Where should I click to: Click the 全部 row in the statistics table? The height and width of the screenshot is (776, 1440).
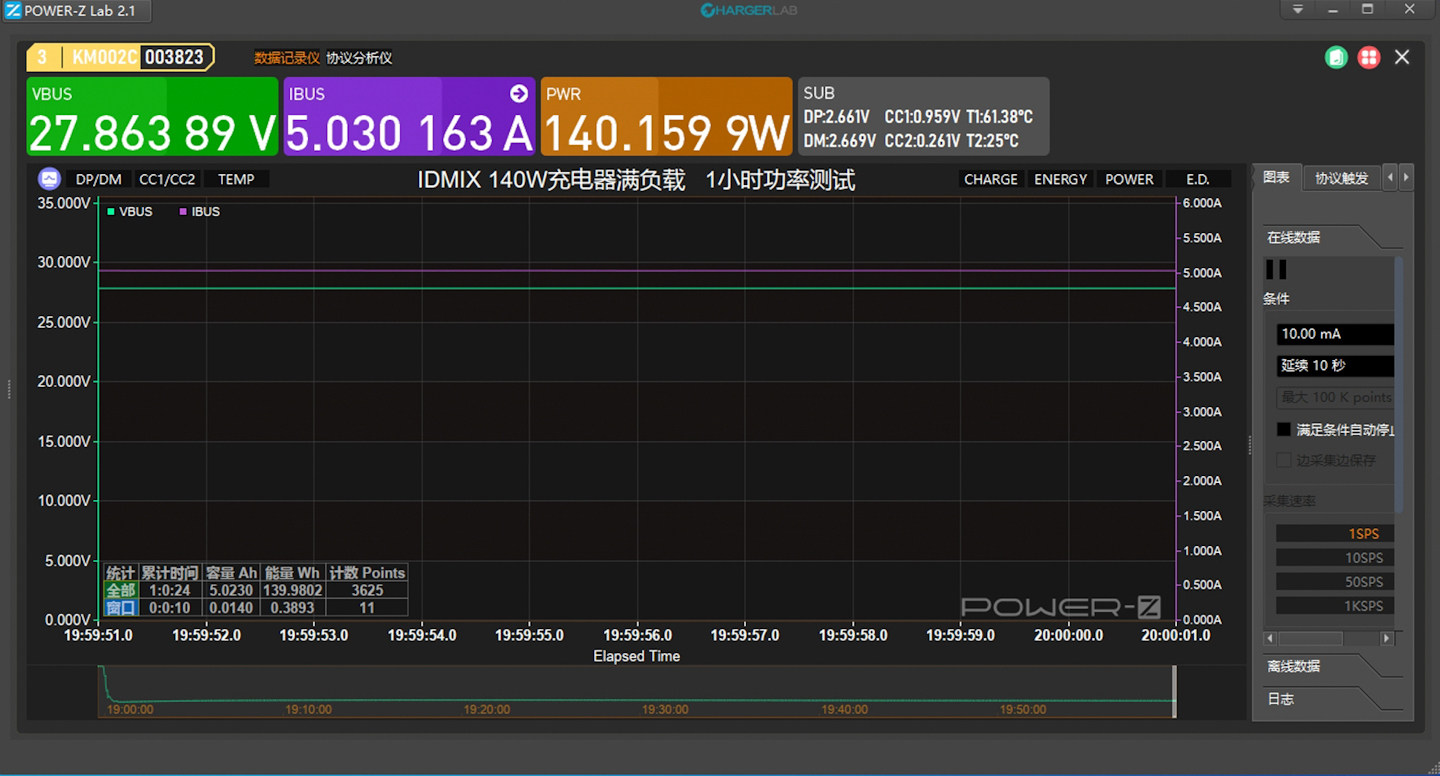(256, 590)
